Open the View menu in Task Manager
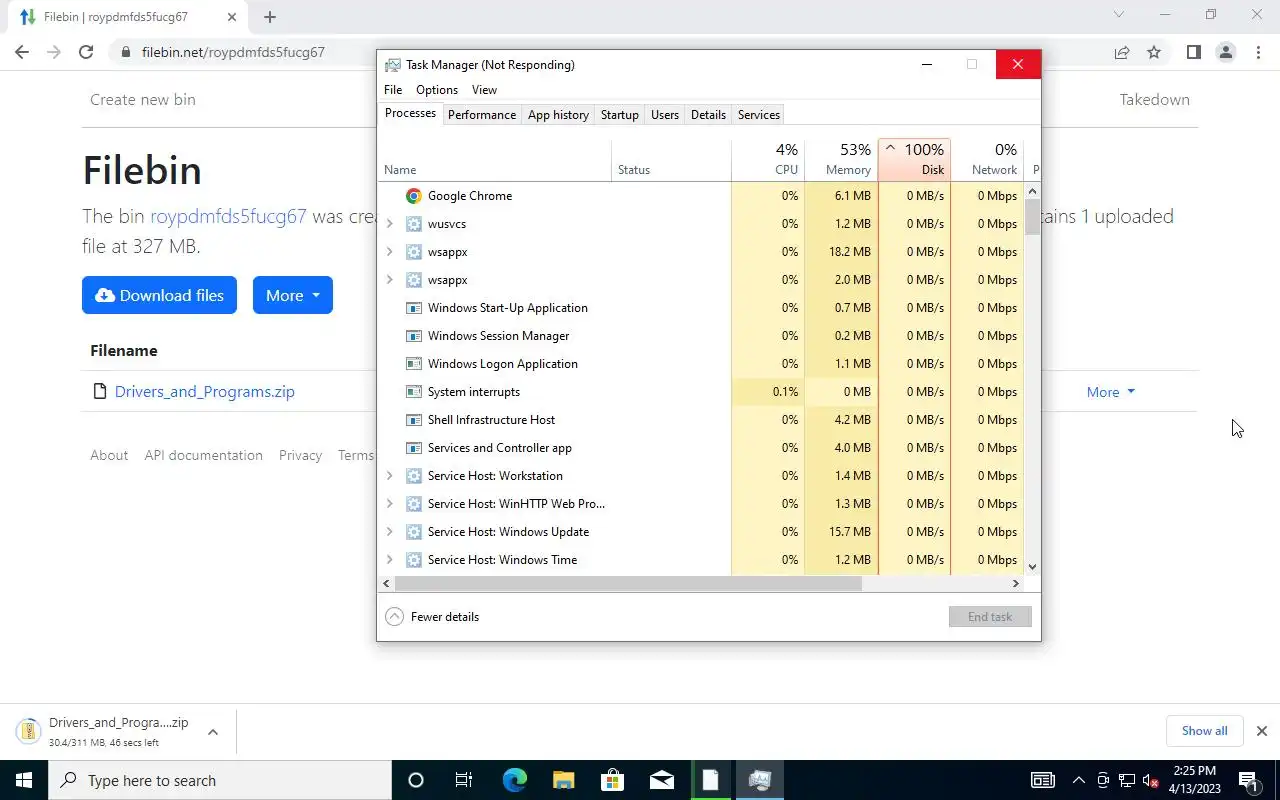The height and width of the screenshot is (800, 1280). [484, 90]
